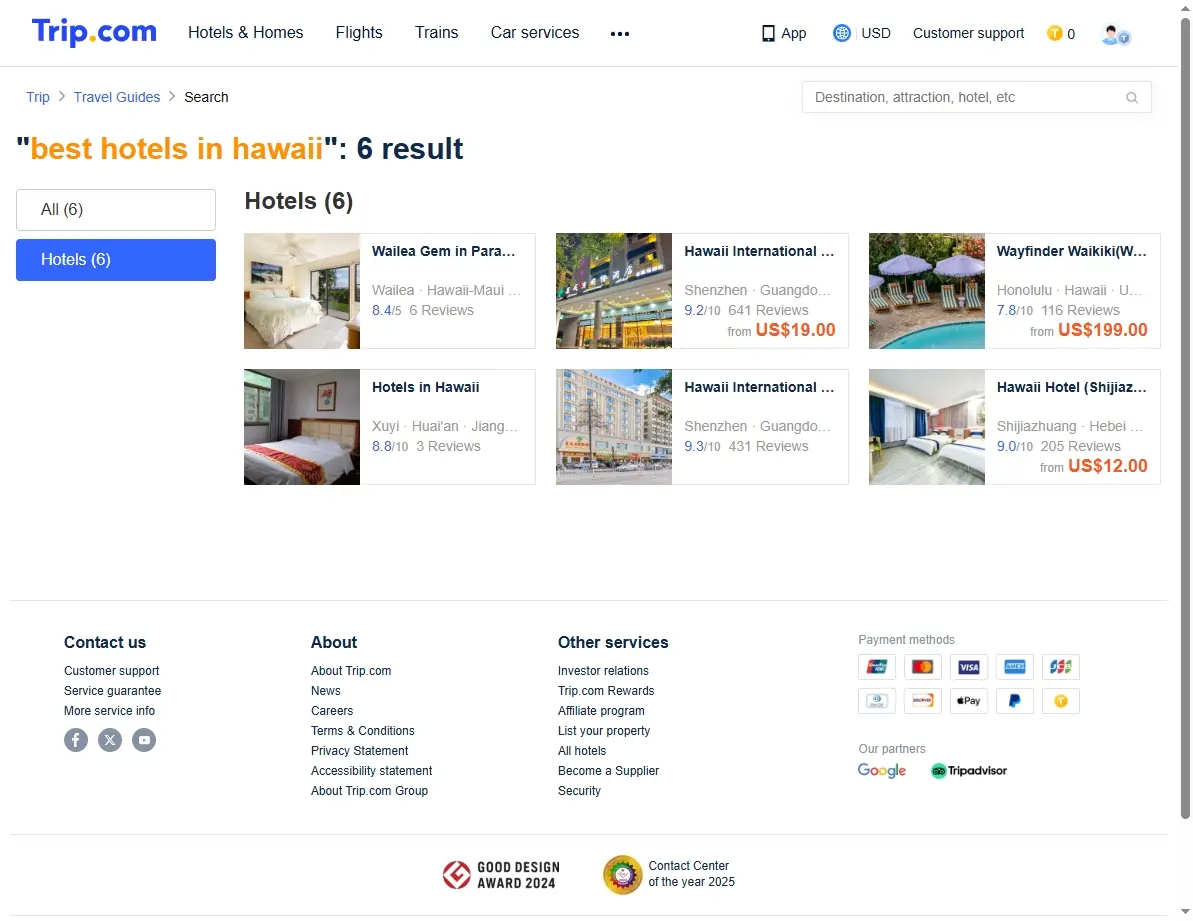Open Investor relations link
The width and height of the screenshot is (1193, 921).
point(603,671)
